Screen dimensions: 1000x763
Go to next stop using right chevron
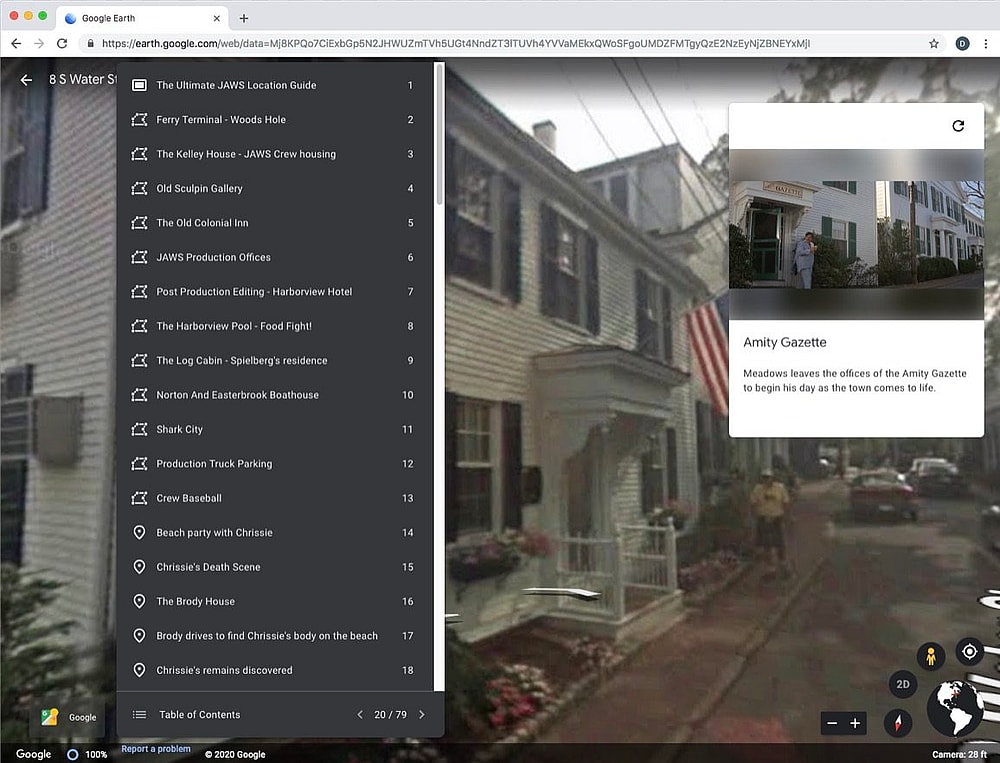pyautogui.click(x=421, y=715)
